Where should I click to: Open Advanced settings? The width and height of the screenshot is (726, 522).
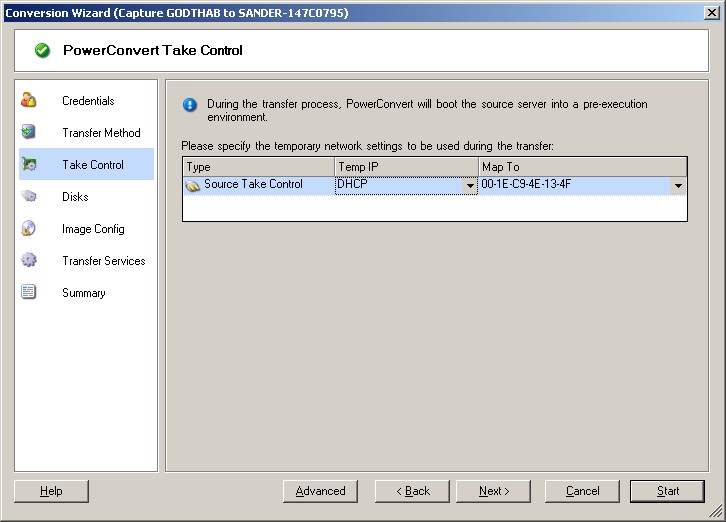click(x=320, y=491)
